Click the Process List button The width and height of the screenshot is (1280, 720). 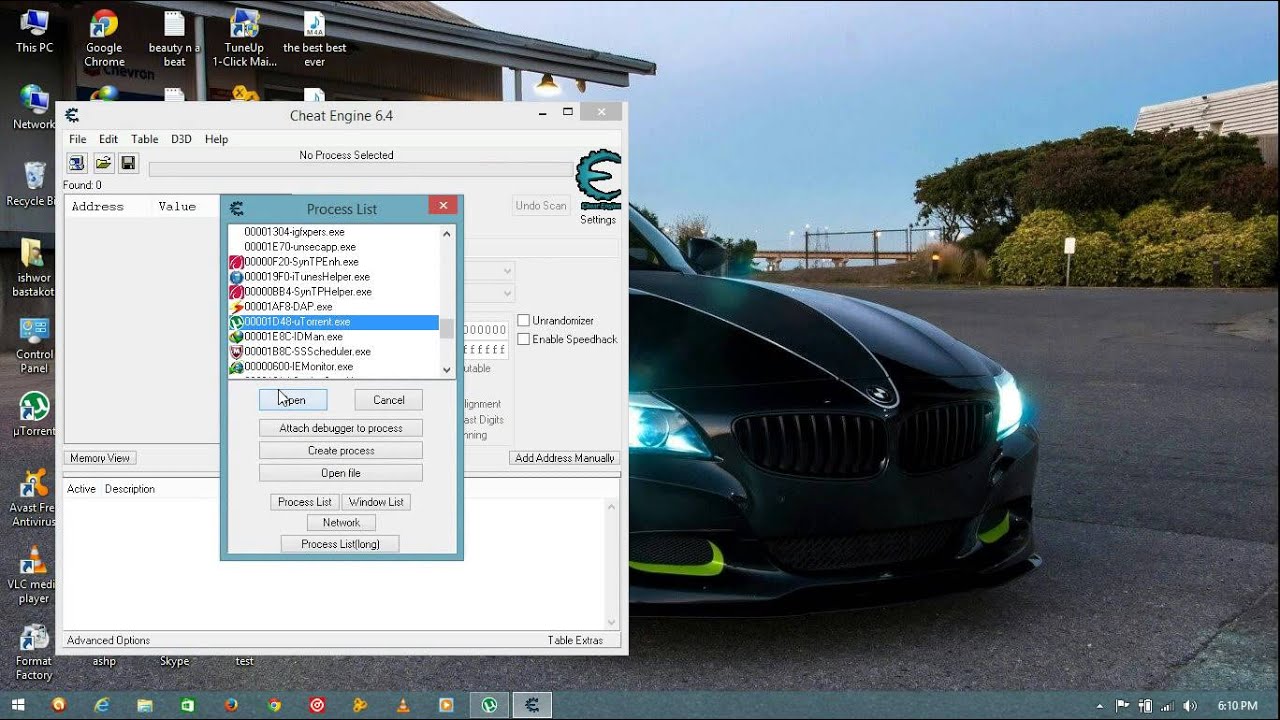(x=305, y=502)
